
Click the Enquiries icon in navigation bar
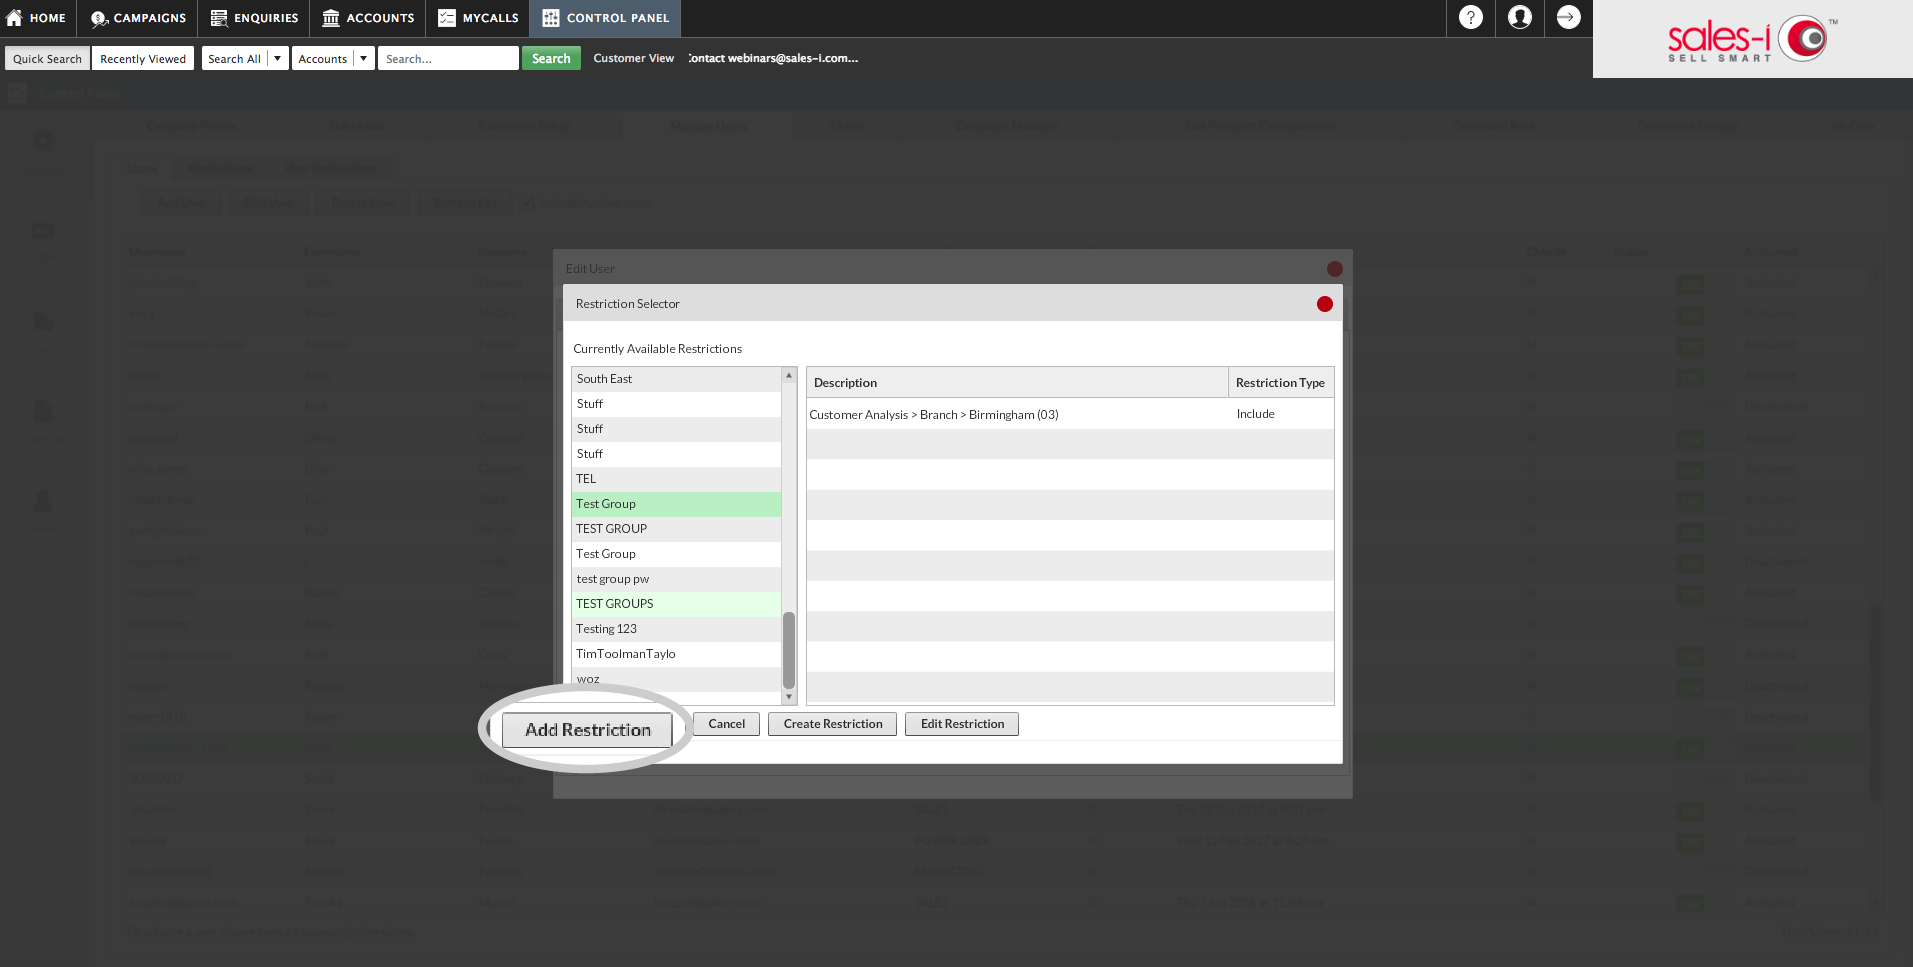(219, 18)
